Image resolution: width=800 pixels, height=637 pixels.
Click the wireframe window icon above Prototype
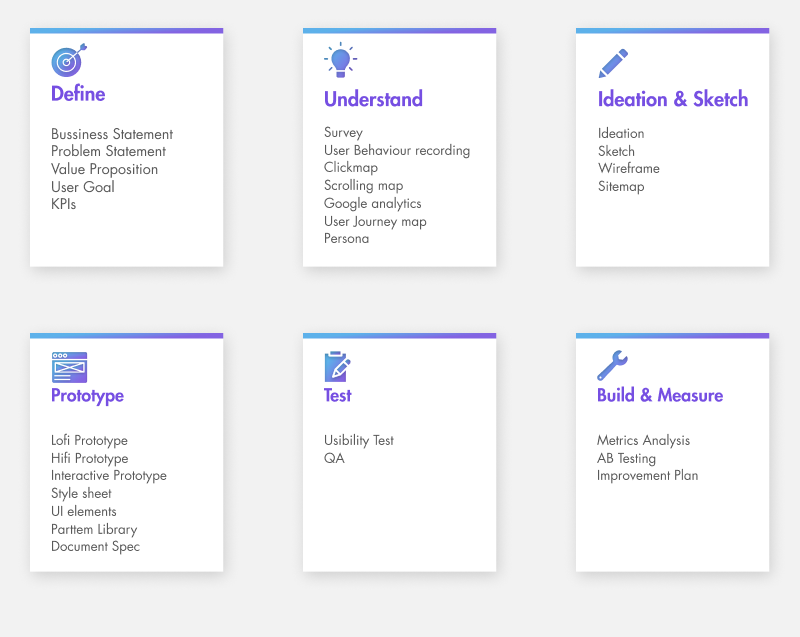tap(69, 367)
